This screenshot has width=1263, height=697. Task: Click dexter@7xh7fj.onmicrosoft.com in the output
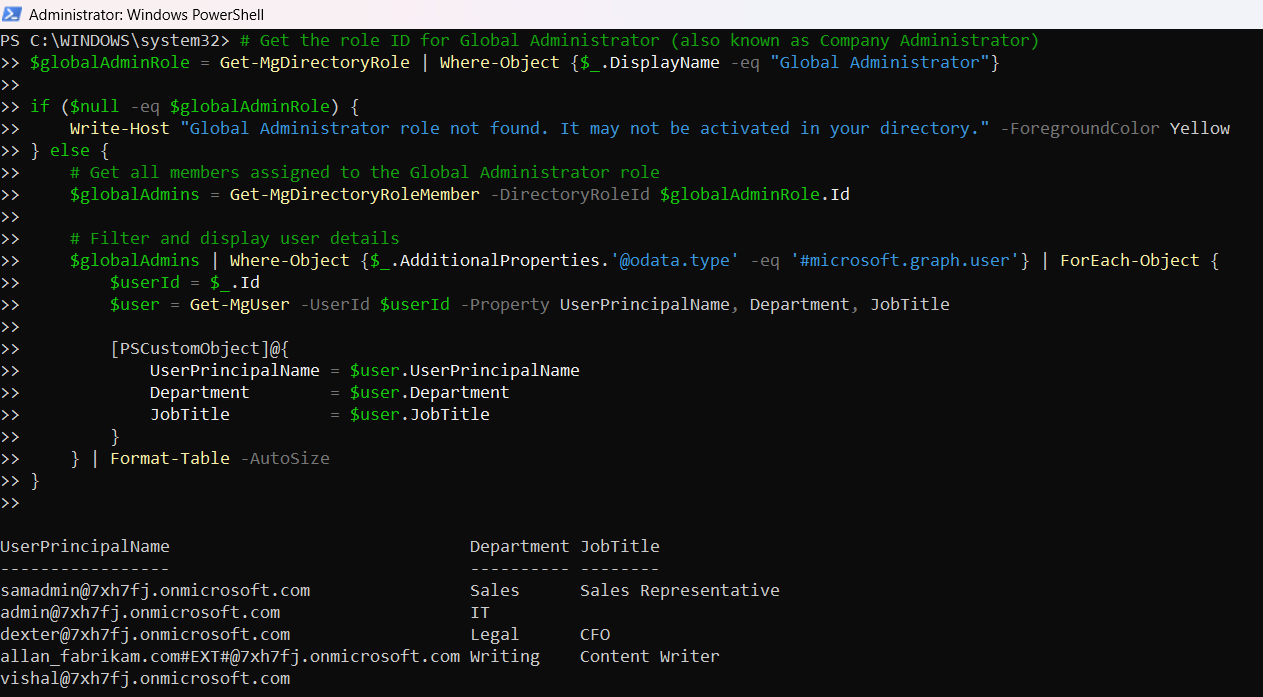(145, 634)
